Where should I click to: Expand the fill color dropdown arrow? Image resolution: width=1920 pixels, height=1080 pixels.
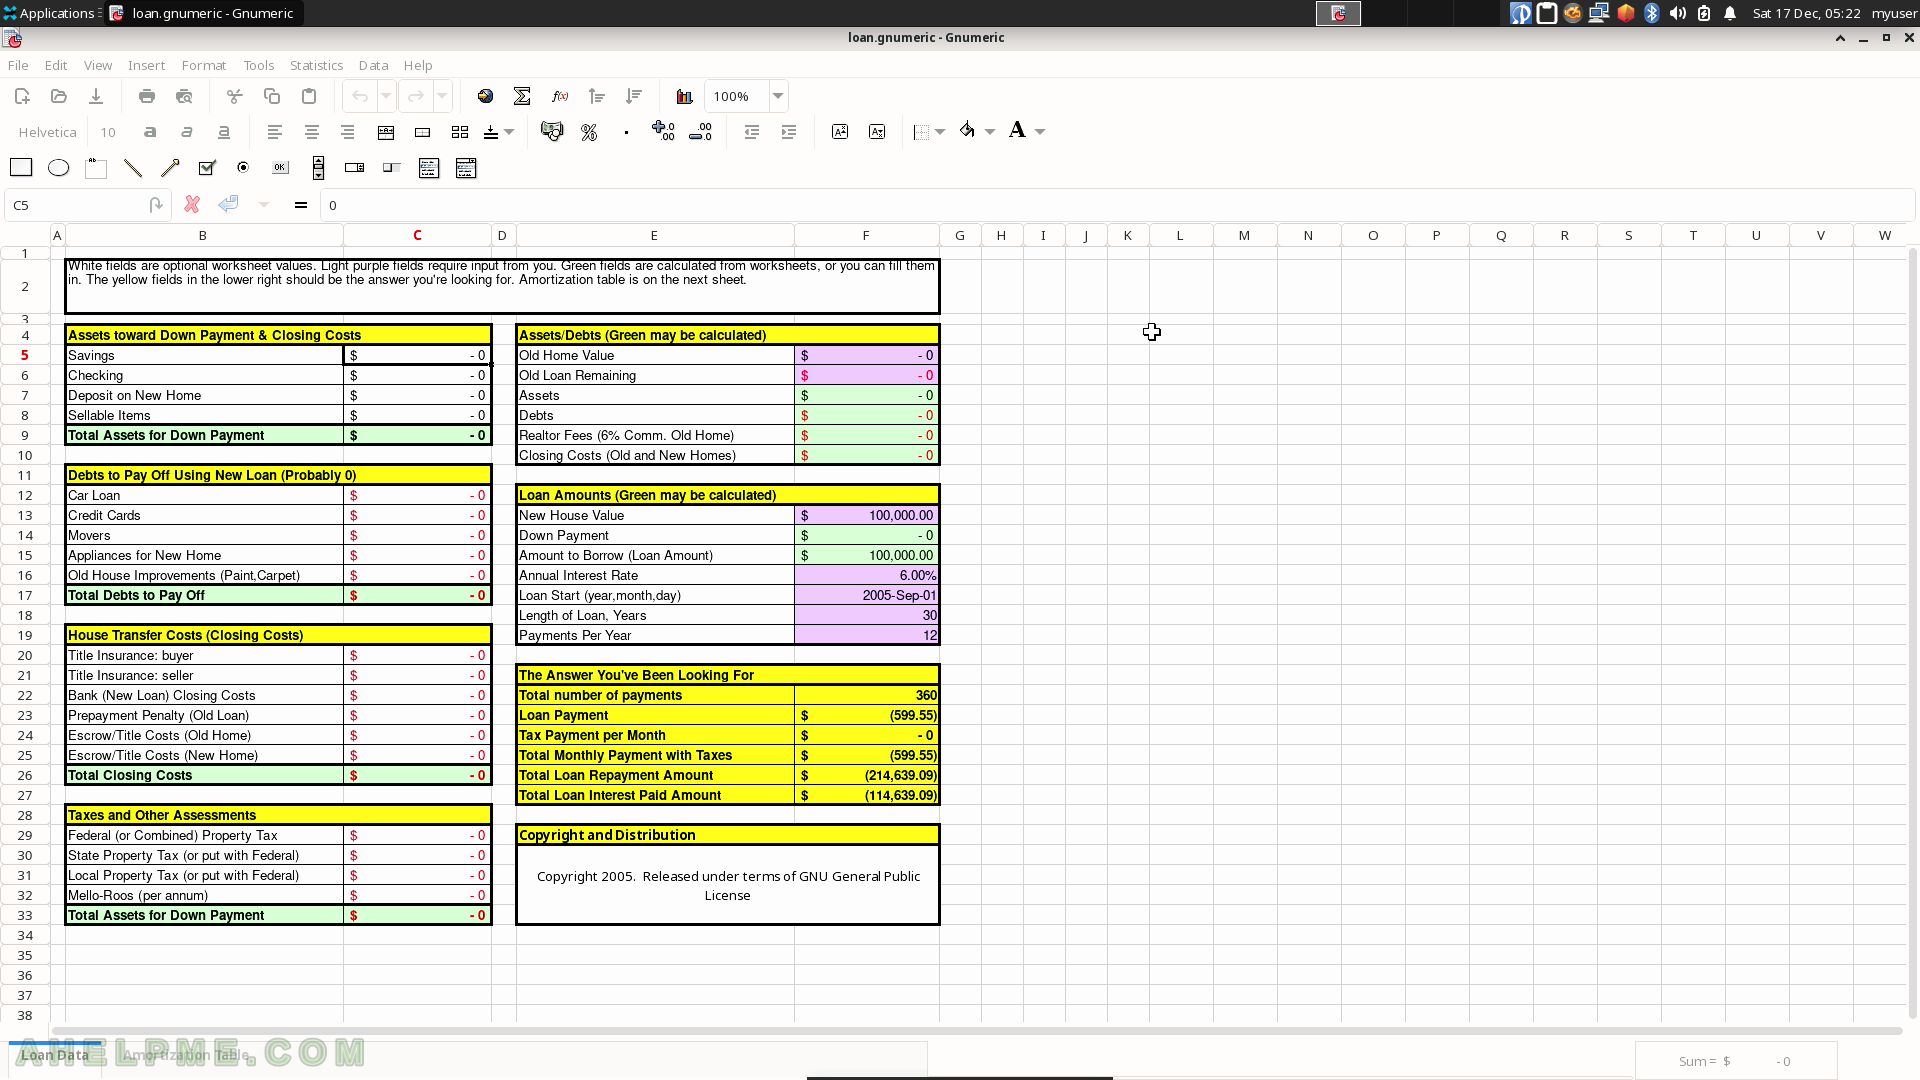pyautogui.click(x=990, y=132)
